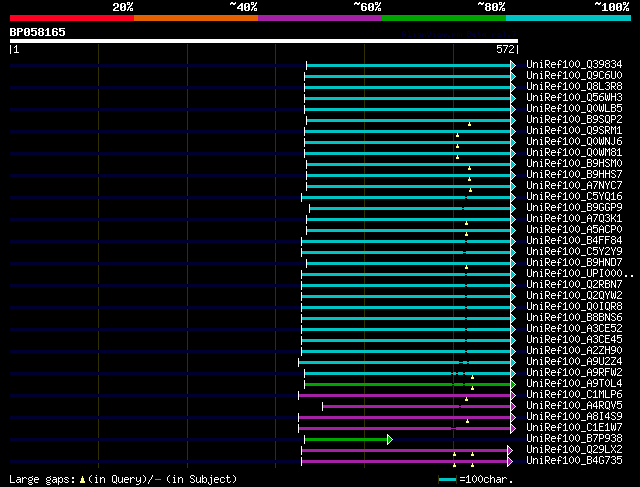
Task: Click the green arrowhead of the A9T0L4 alignment
Action: [513, 383]
